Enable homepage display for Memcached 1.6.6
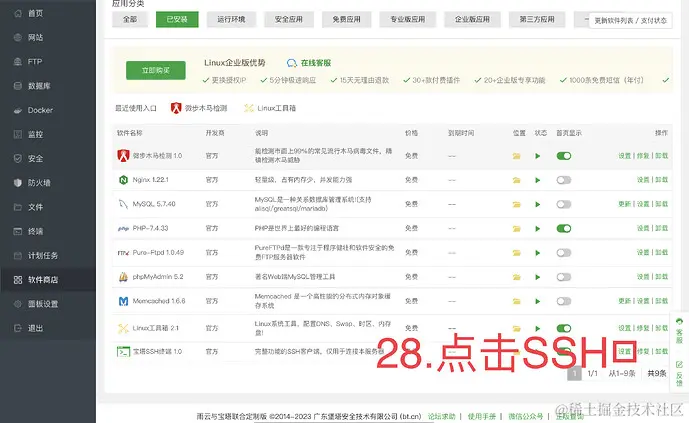The image size is (689, 423). [564, 301]
